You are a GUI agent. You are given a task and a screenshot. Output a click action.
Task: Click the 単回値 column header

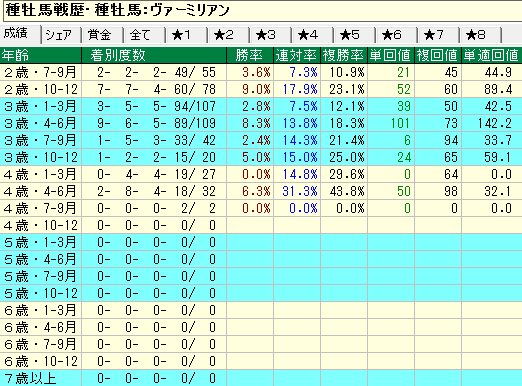coord(391,55)
